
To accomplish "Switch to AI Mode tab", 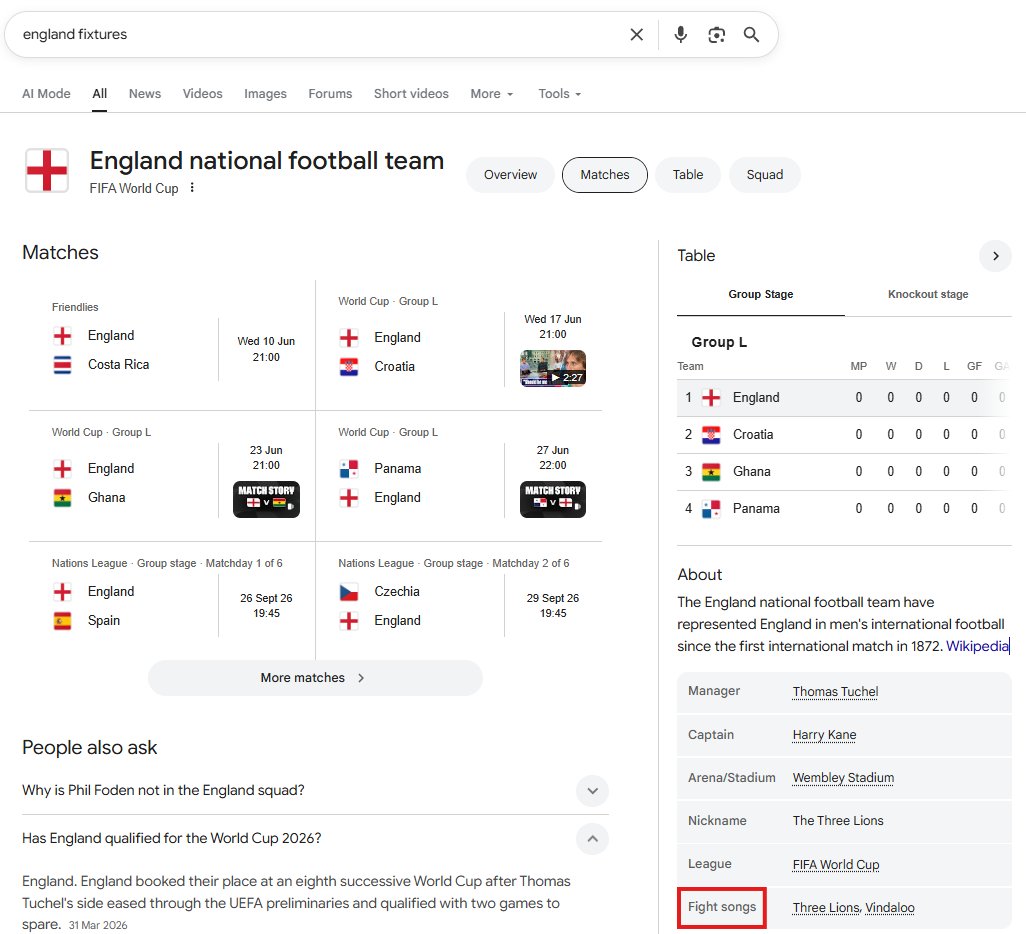I will (46, 94).
